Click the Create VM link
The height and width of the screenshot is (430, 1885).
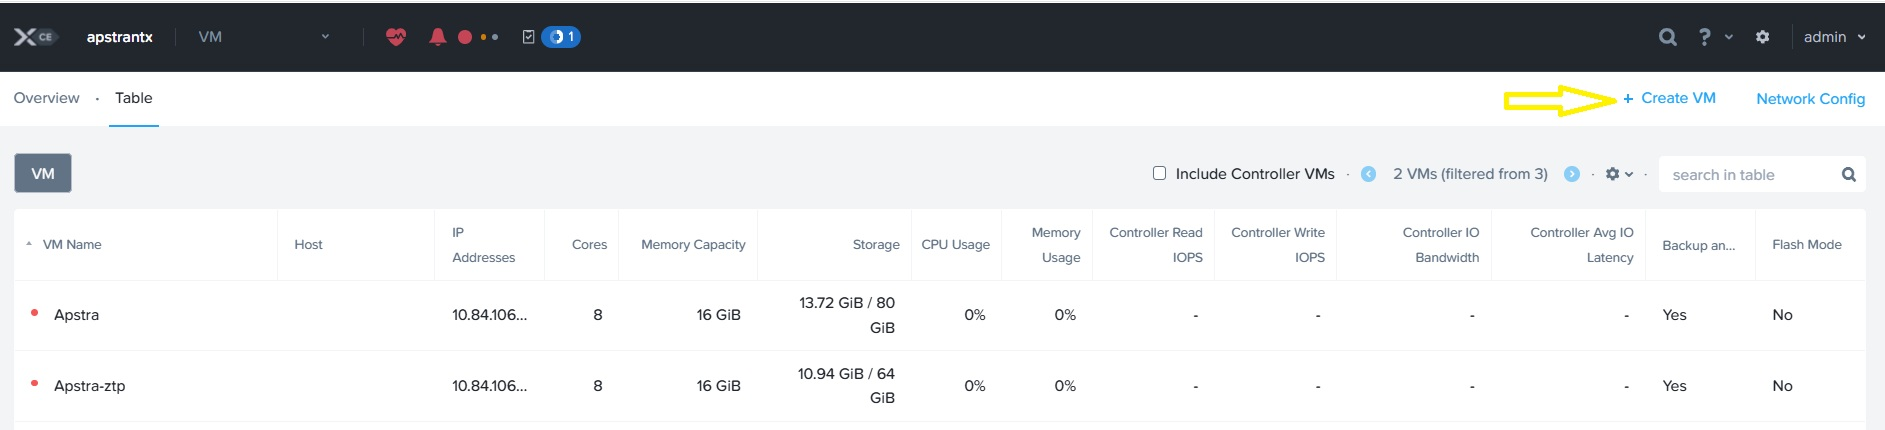pos(1669,98)
